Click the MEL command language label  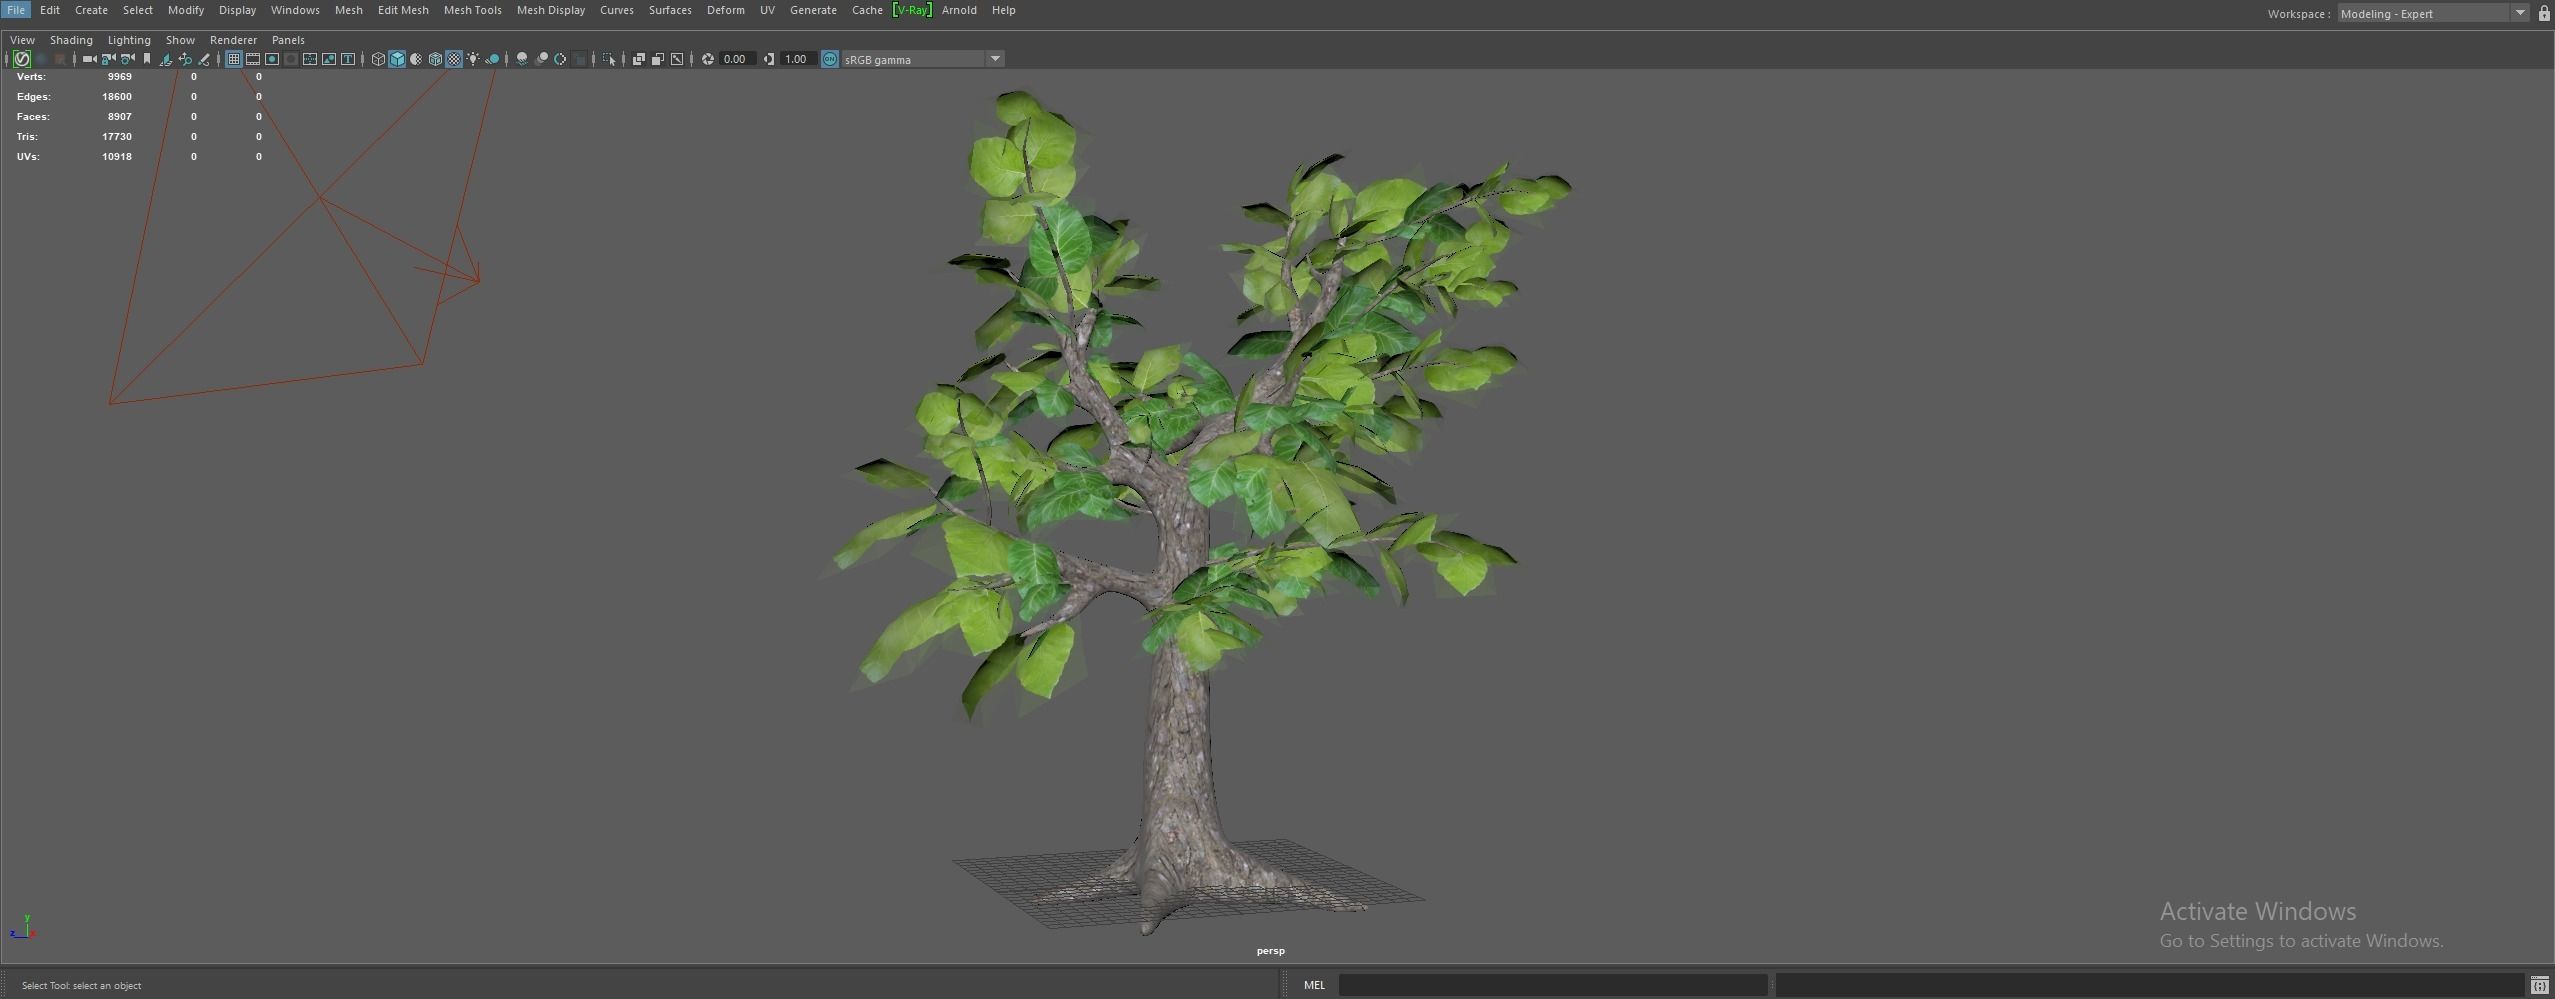[1314, 985]
